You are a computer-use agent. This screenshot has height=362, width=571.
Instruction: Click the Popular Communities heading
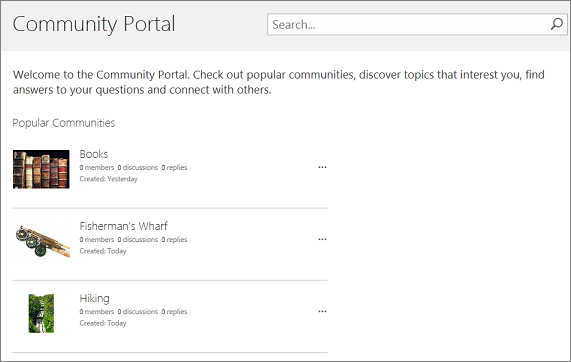[x=64, y=123]
